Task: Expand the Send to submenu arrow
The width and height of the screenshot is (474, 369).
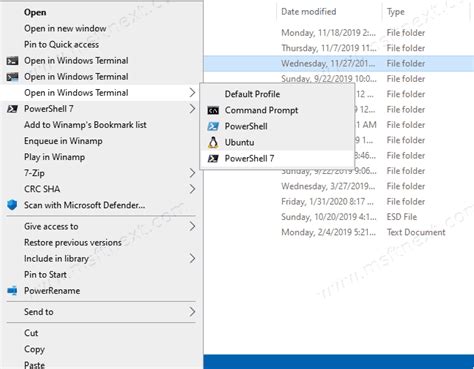Action: [192, 312]
